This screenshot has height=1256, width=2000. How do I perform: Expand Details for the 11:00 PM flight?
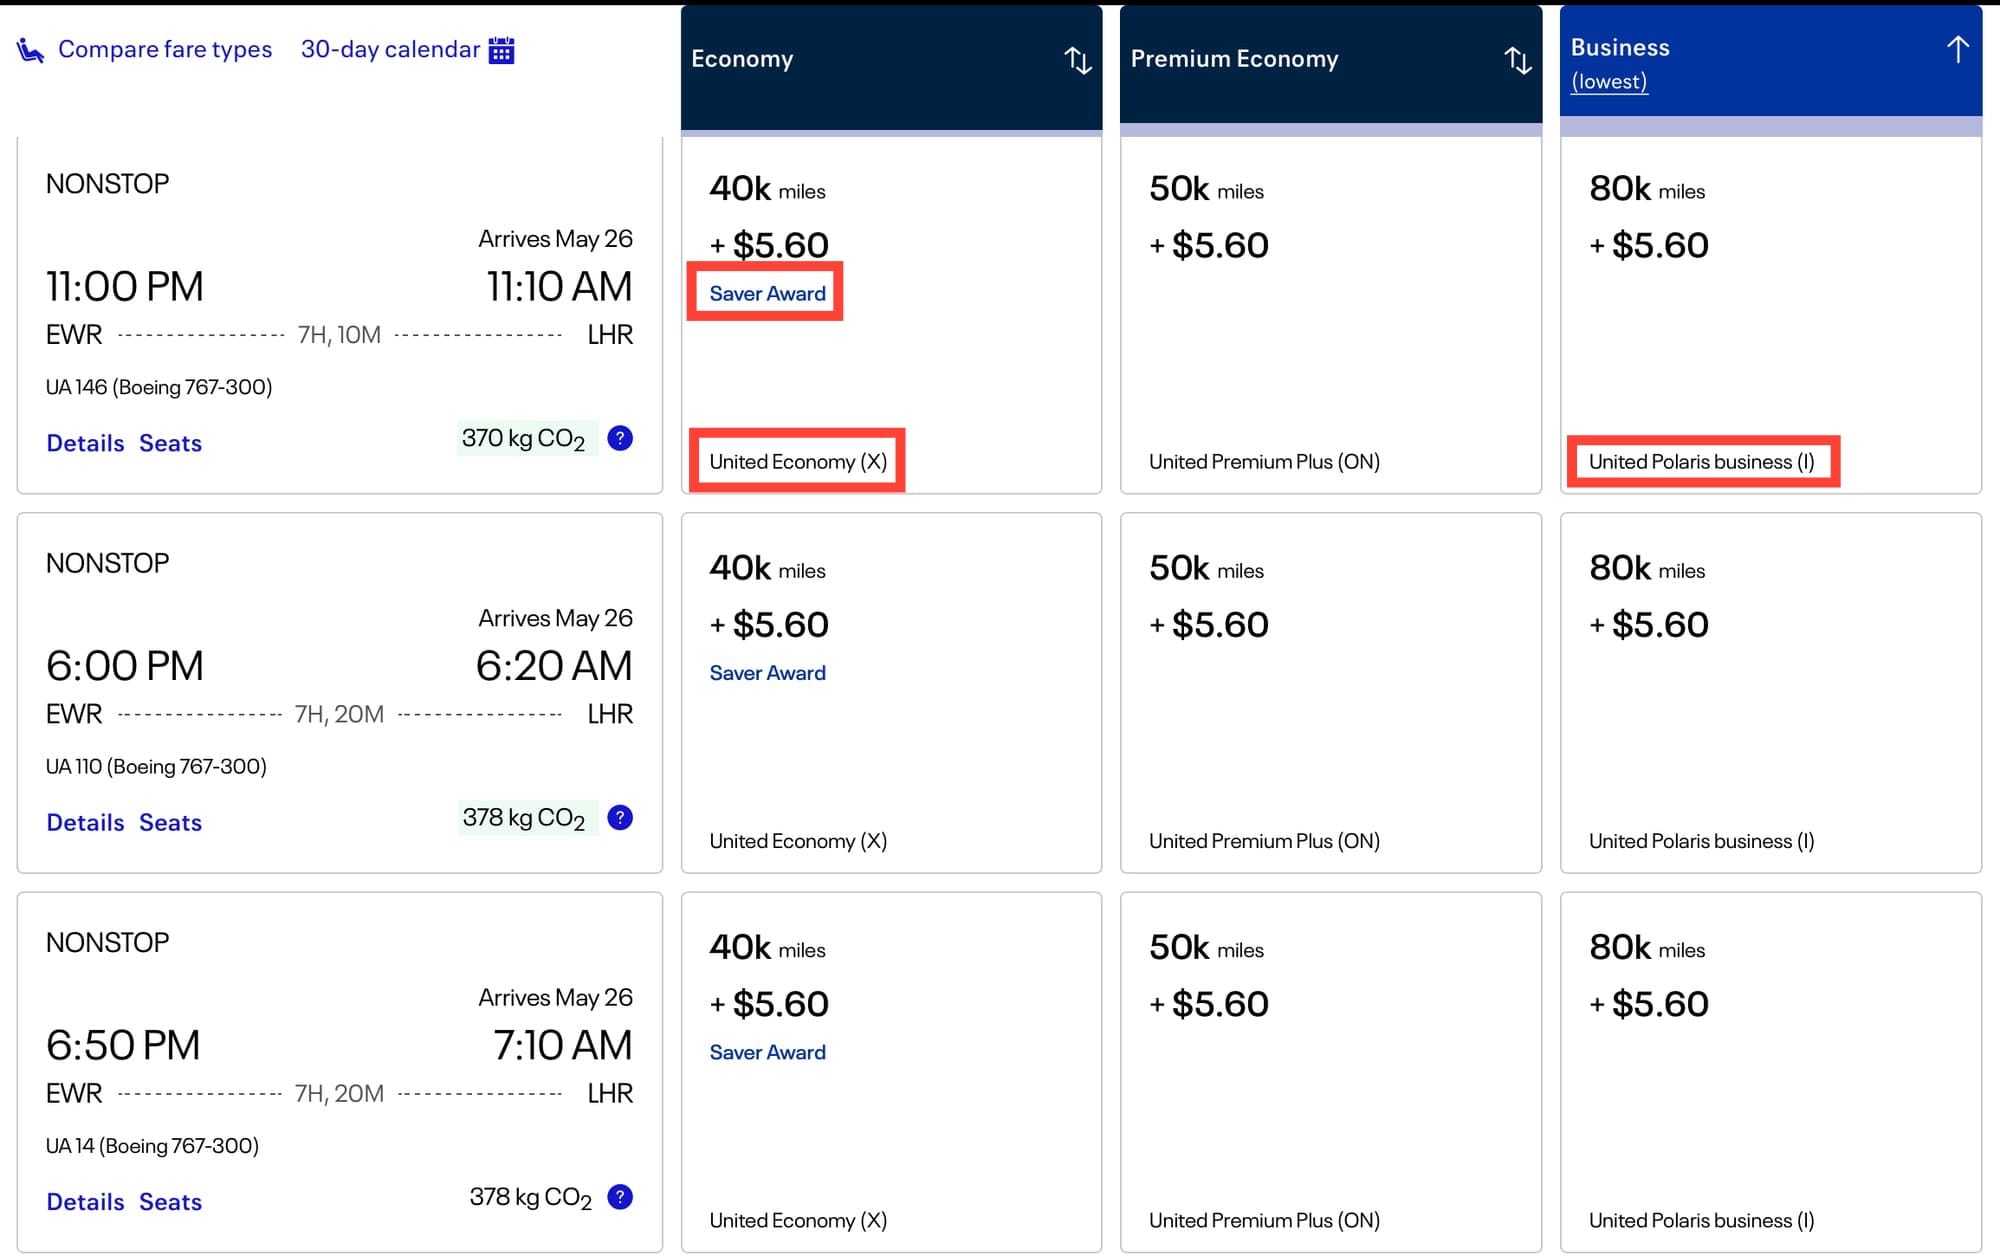(85, 443)
